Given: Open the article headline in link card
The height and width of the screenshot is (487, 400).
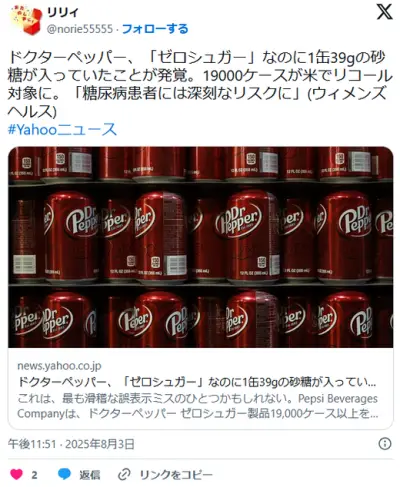Looking at the screenshot, I should (x=197, y=382).
